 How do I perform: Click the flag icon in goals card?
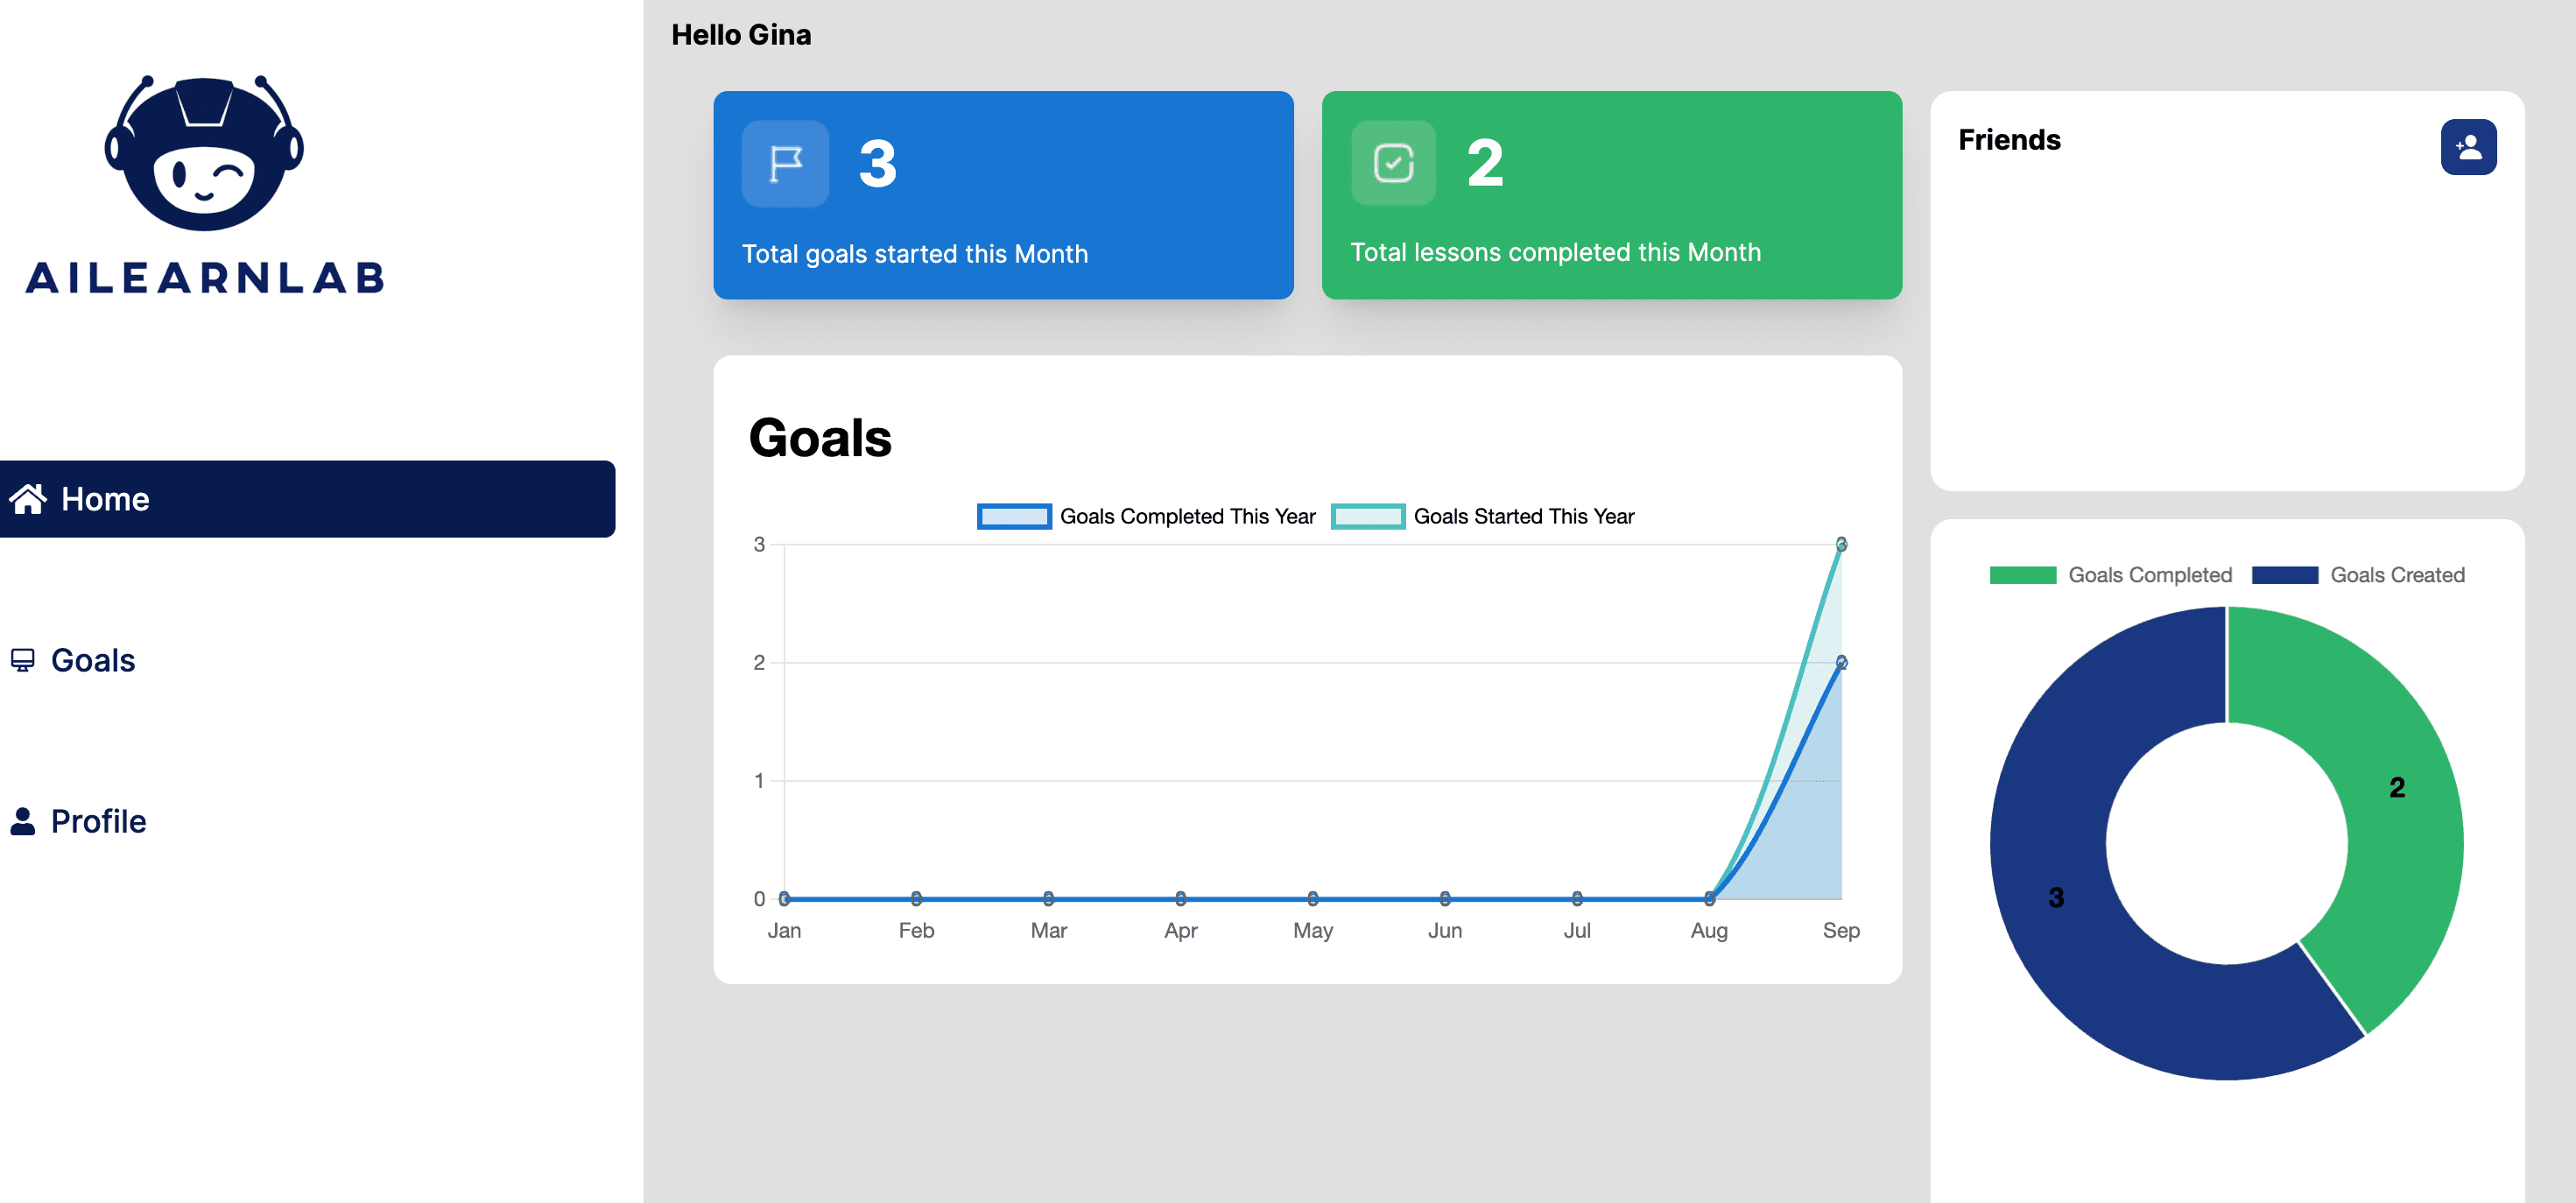coord(785,163)
